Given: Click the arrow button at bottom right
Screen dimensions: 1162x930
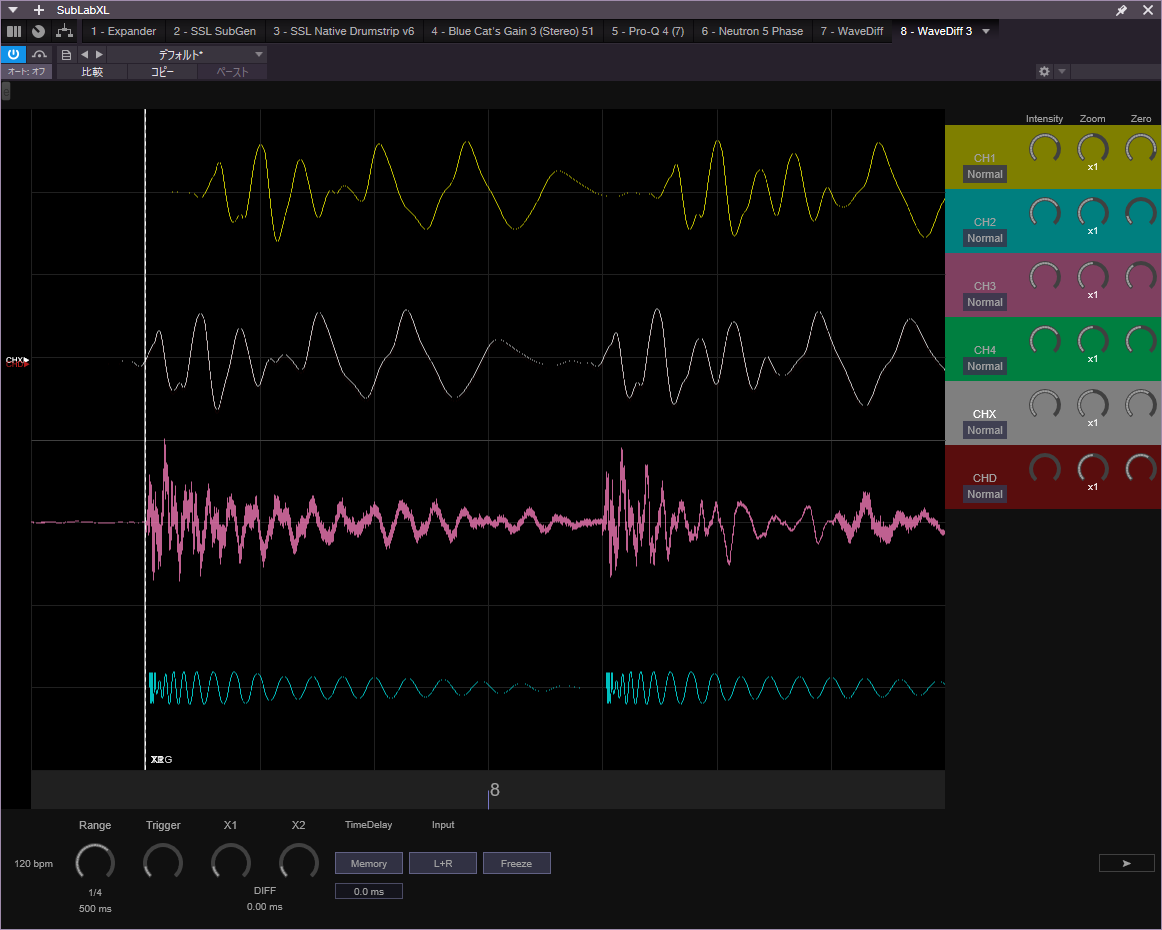Looking at the screenshot, I should [1126, 863].
